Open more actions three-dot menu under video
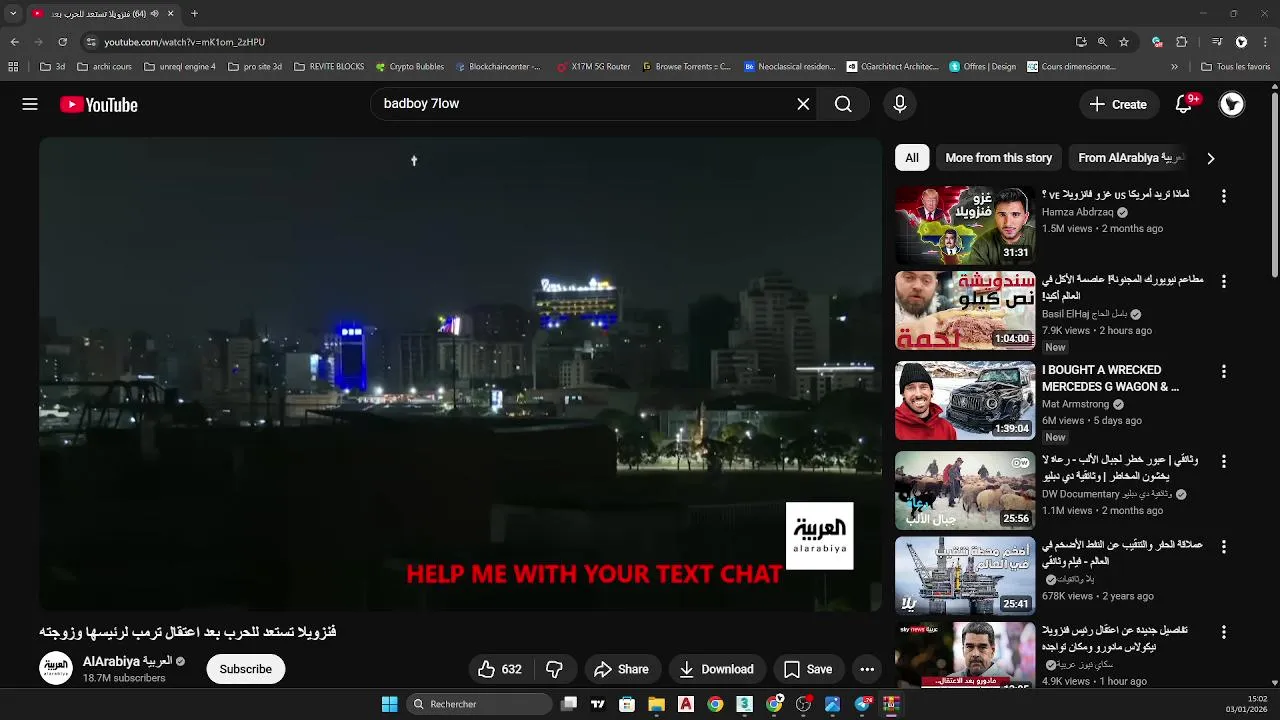The height and width of the screenshot is (720, 1280). 867,669
